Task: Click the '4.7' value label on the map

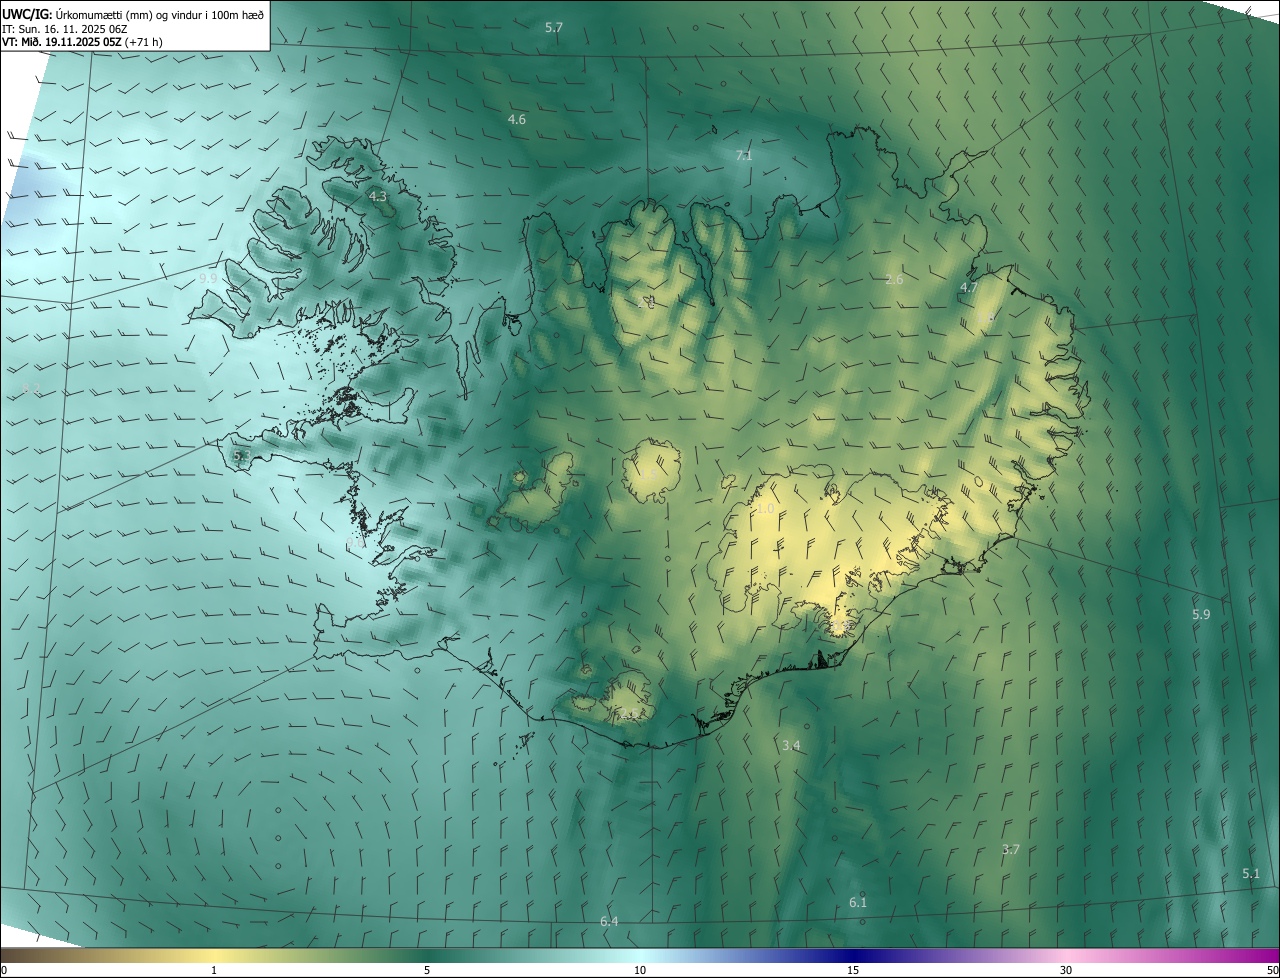Action: point(969,288)
